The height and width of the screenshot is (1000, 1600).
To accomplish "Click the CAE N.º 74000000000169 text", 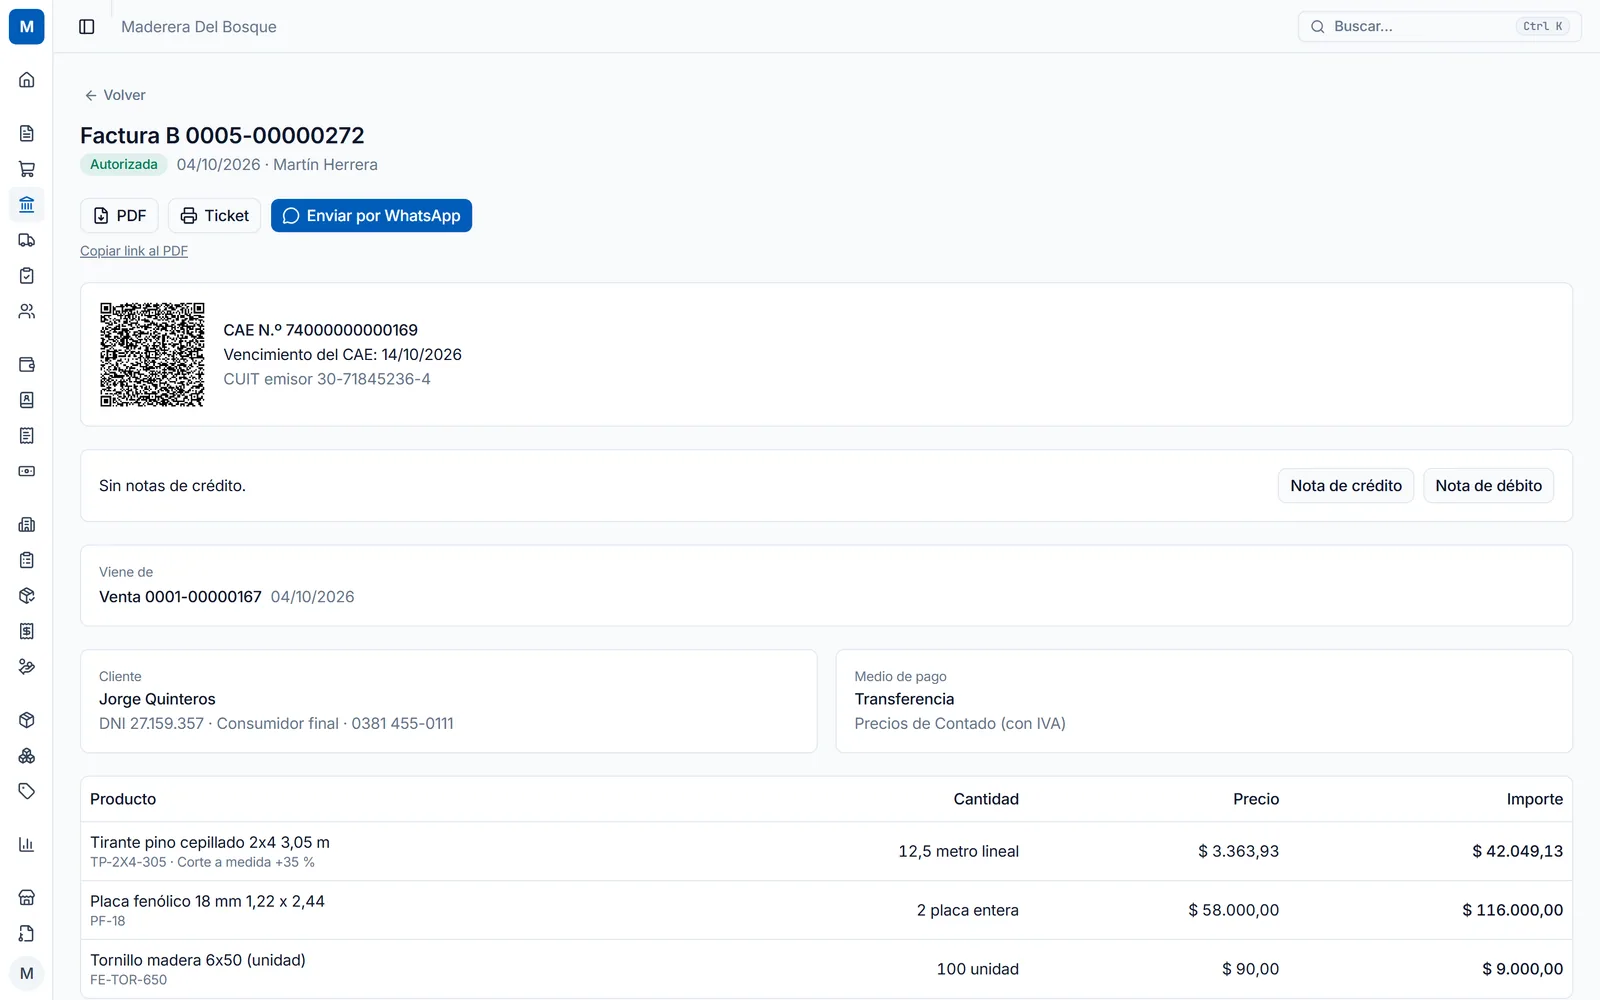I will [x=320, y=330].
